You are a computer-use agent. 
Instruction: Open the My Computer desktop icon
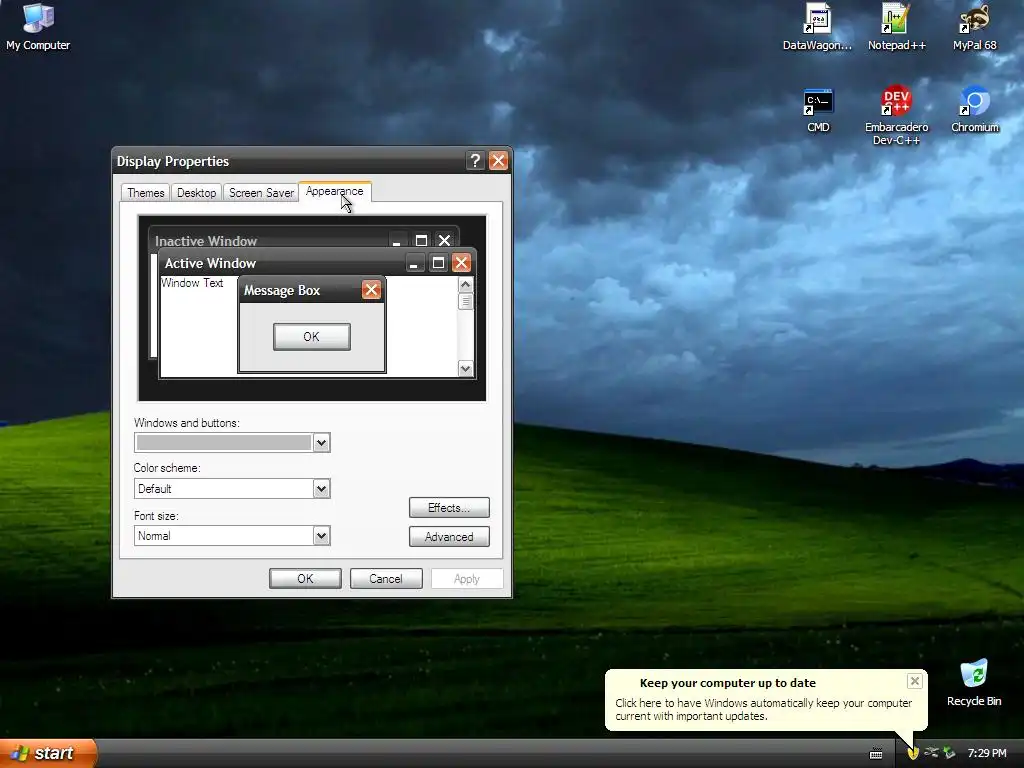[38, 27]
